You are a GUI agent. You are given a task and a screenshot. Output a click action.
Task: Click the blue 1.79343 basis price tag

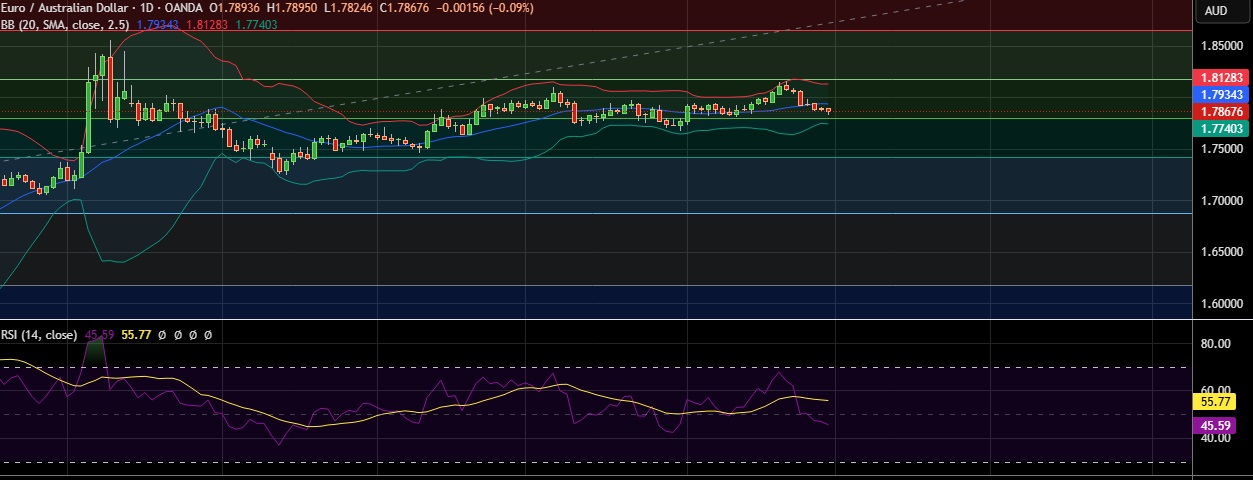click(x=1221, y=94)
